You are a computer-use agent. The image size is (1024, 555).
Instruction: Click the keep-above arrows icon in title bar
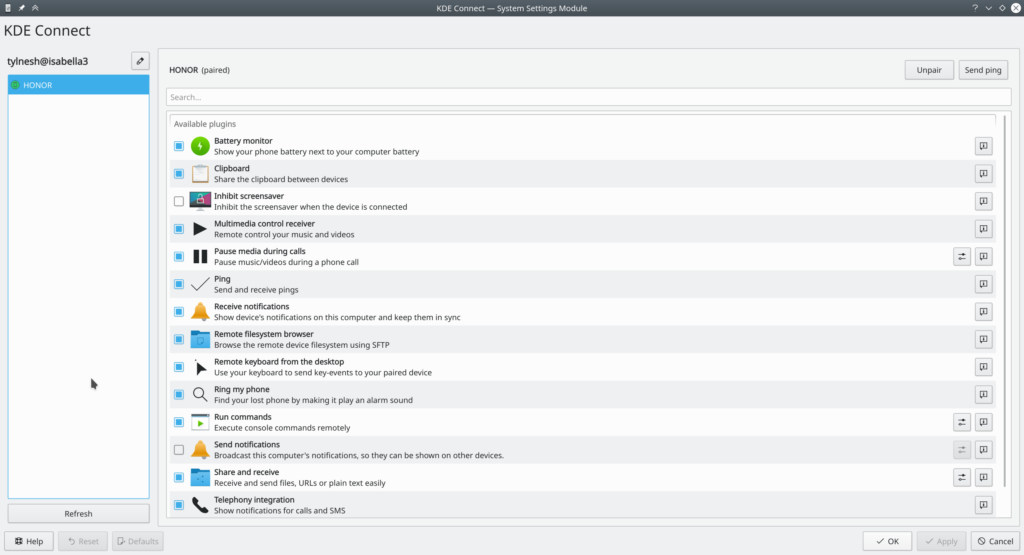tap(35, 8)
